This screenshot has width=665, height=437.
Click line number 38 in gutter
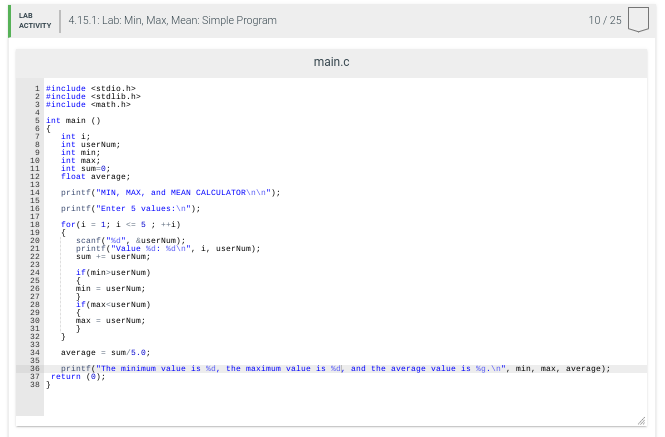35,385
